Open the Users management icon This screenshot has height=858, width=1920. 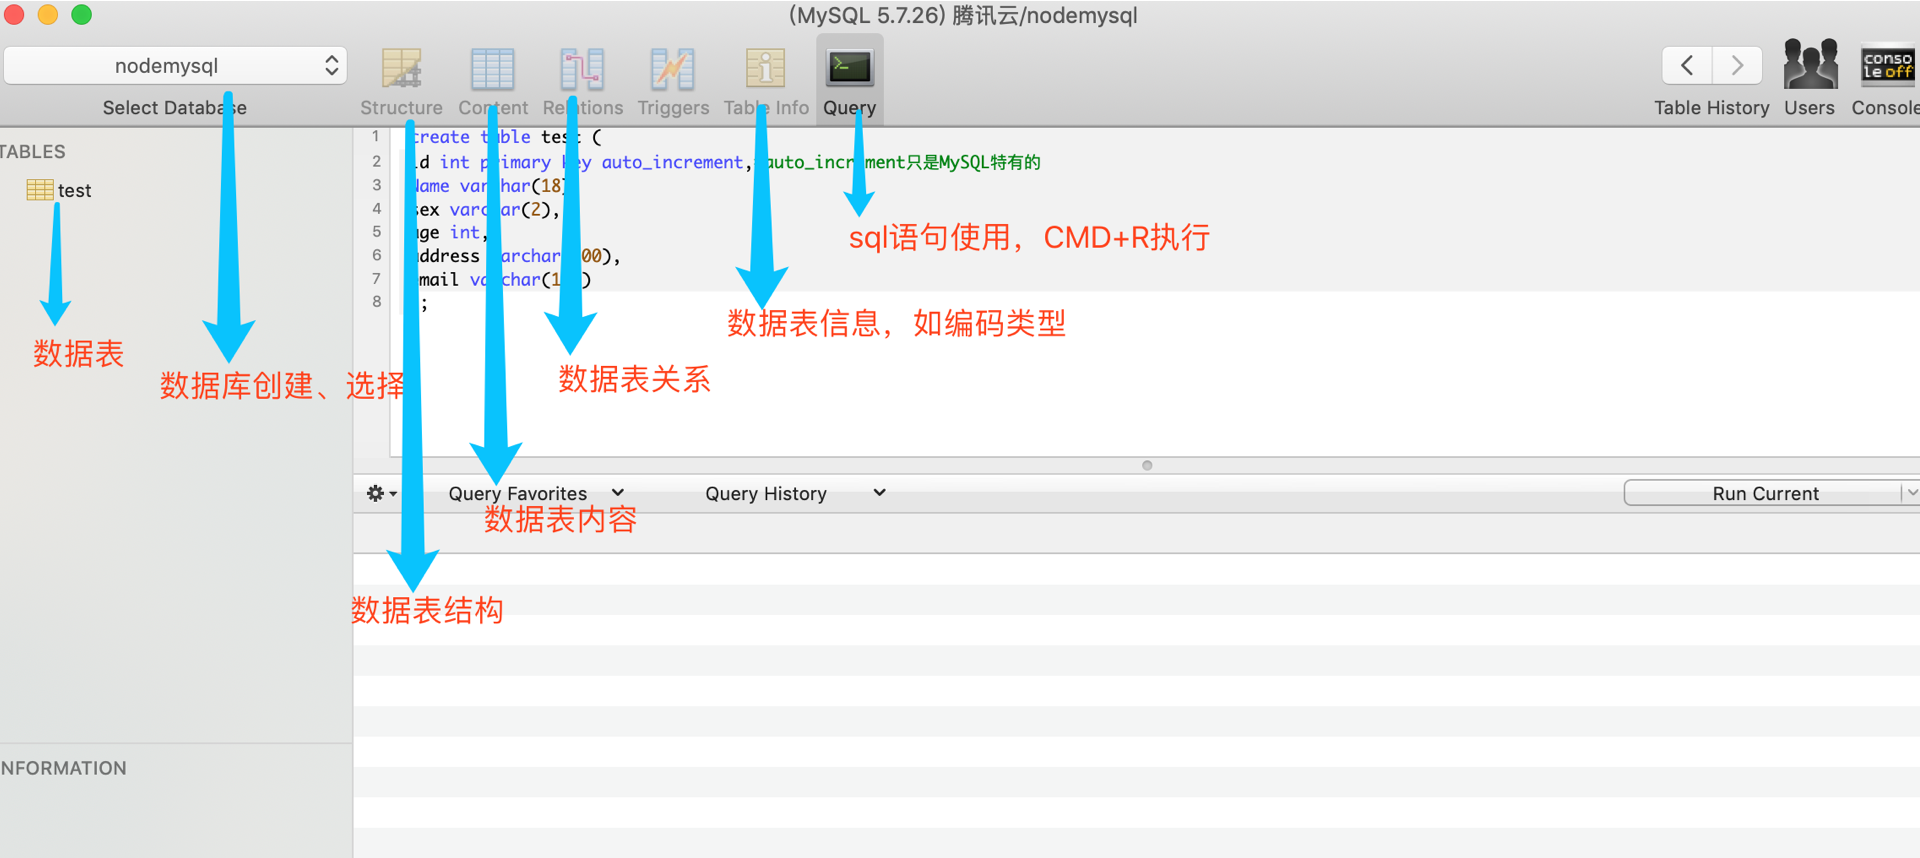(x=1810, y=65)
